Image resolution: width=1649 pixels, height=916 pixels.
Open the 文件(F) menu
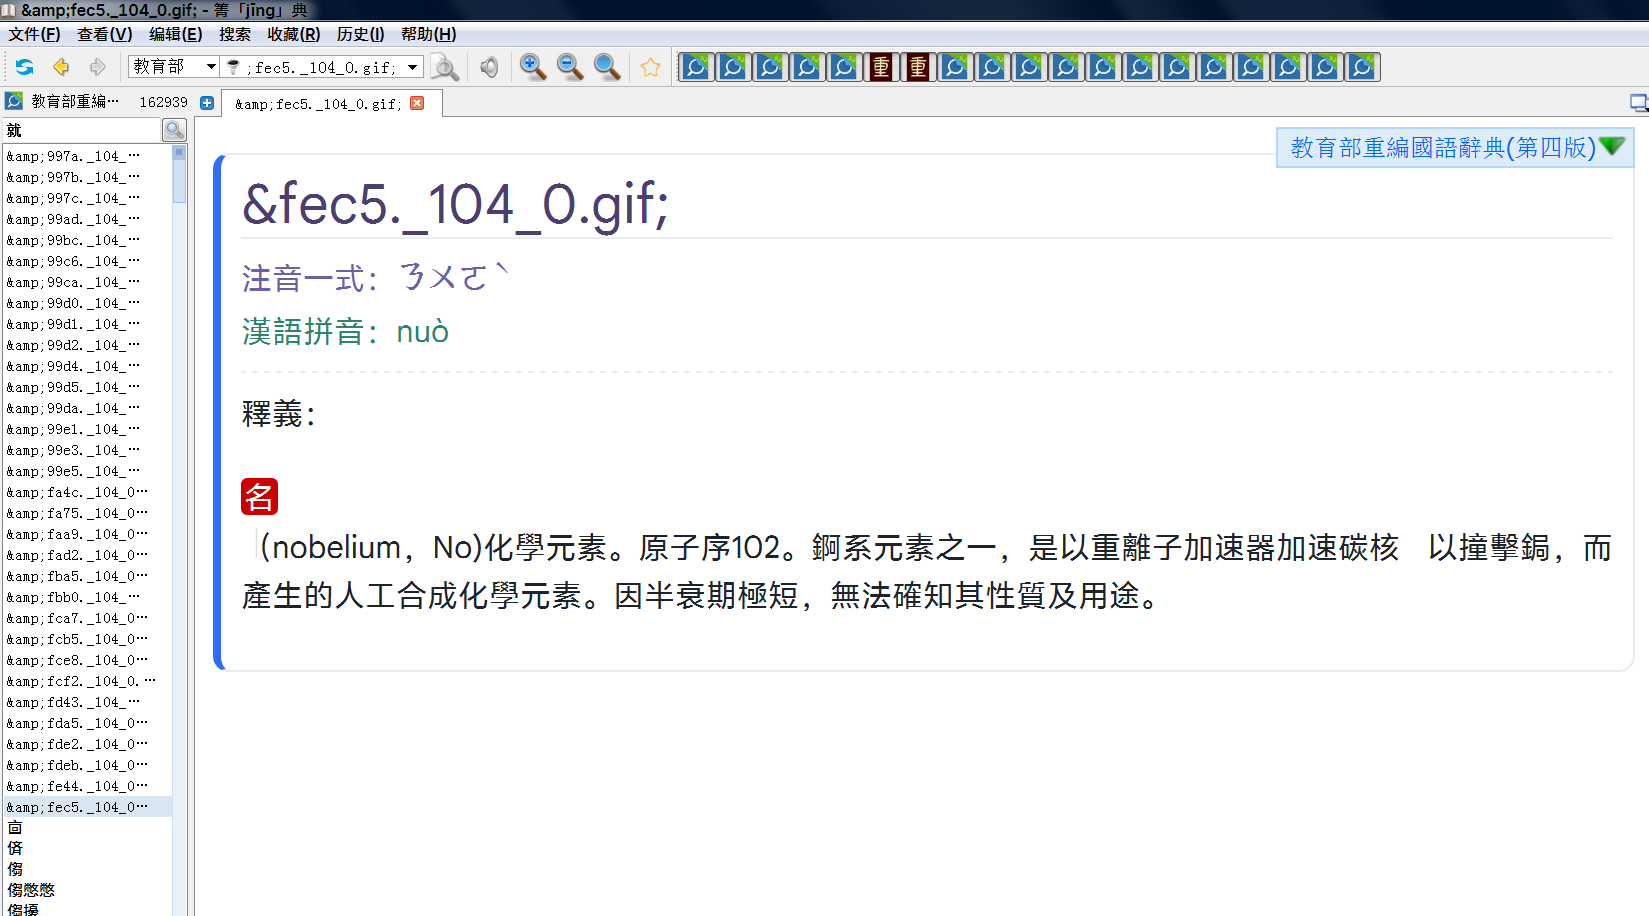coord(34,34)
